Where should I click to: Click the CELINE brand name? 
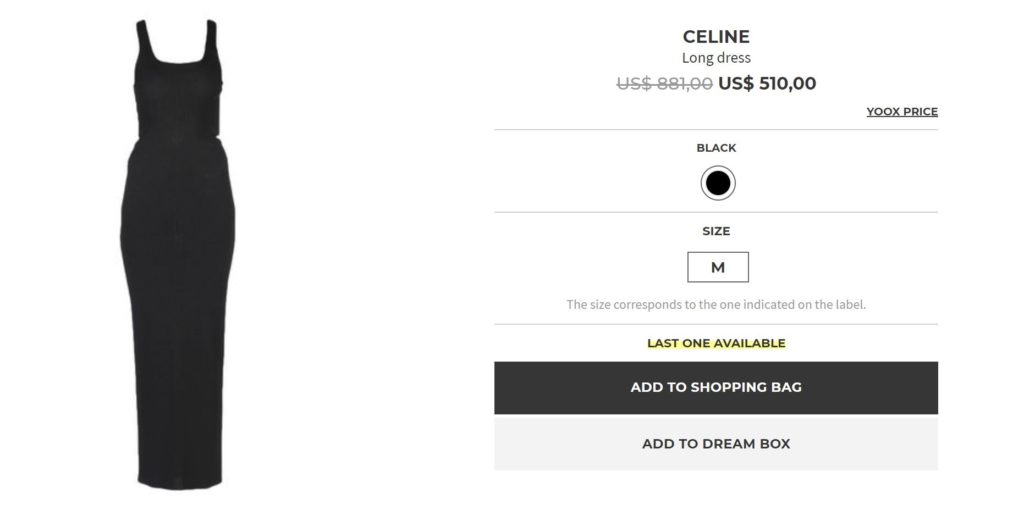(716, 37)
